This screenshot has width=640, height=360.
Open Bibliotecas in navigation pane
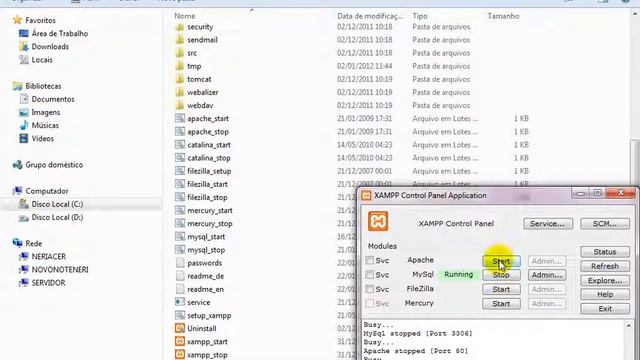pyautogui.click(x=43, y=86)
